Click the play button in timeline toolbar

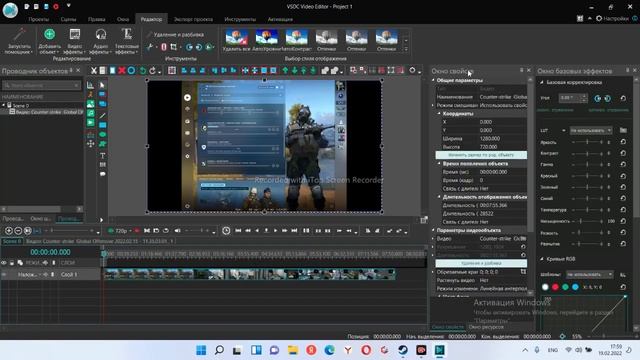276,231
